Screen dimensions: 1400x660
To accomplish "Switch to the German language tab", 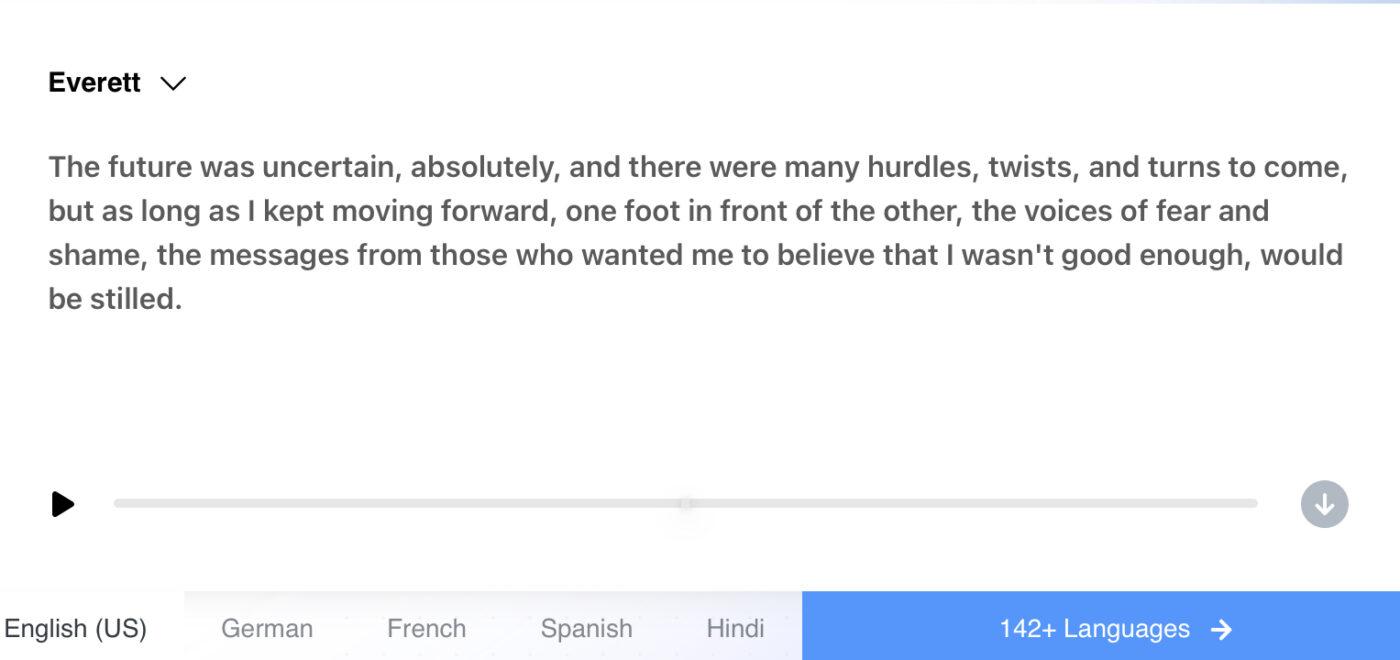I will click(x=266, y=628).
